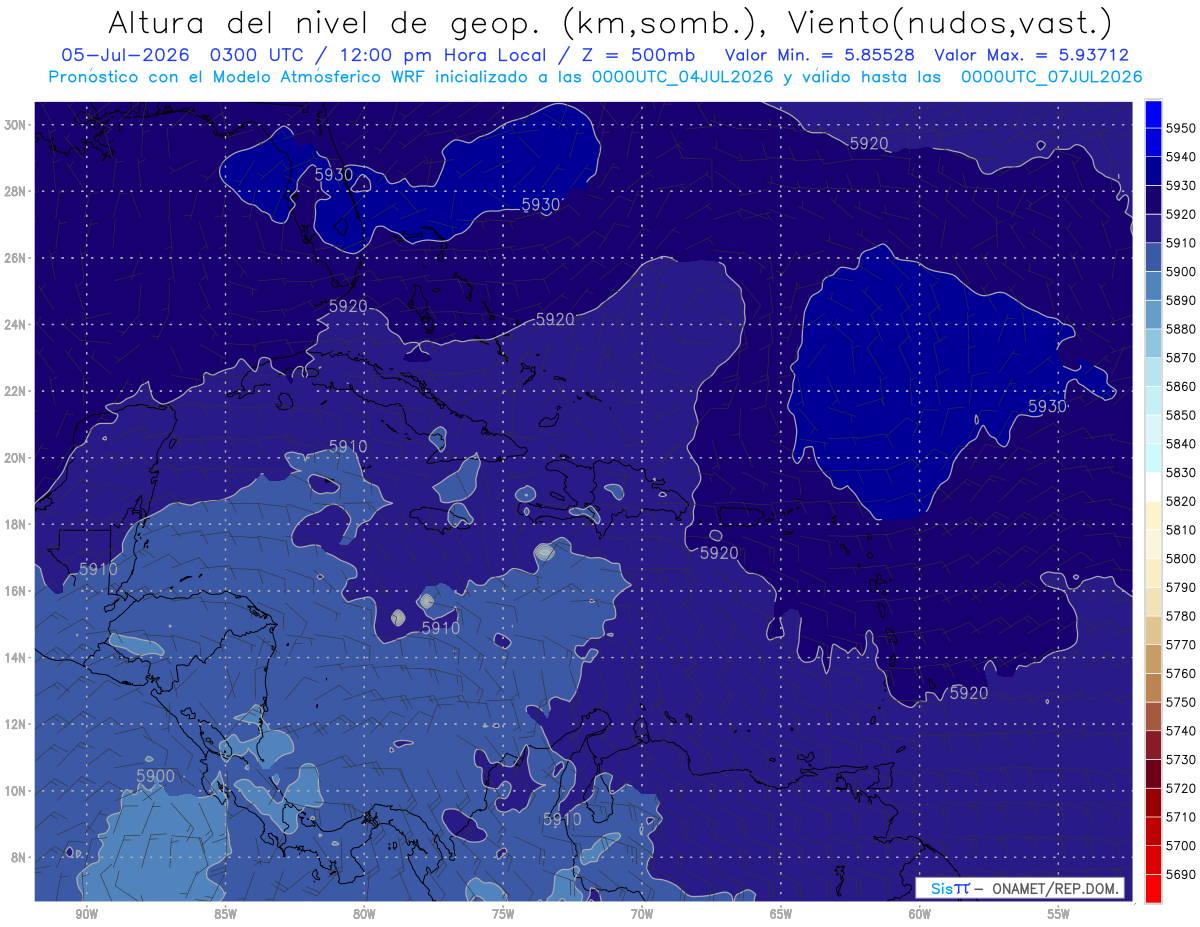
Task: Click the 5820 value on the color scale
Action: [1180, 501]
